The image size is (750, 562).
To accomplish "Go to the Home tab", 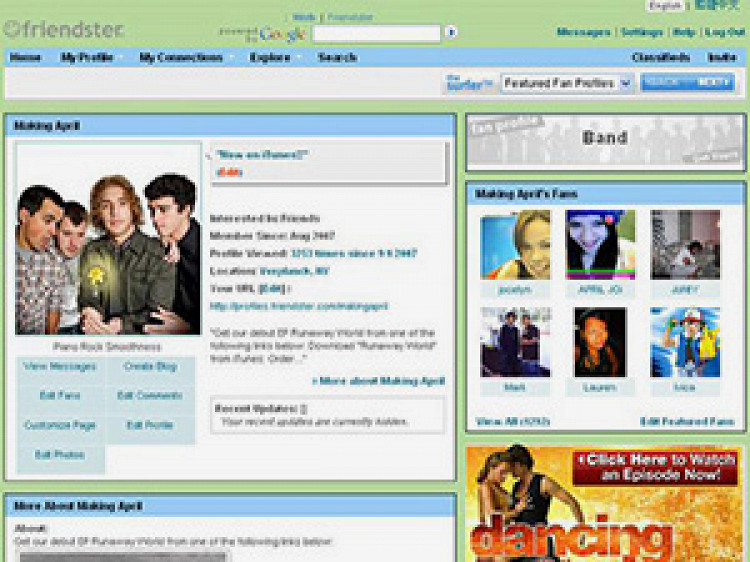I will click(25, 57).
